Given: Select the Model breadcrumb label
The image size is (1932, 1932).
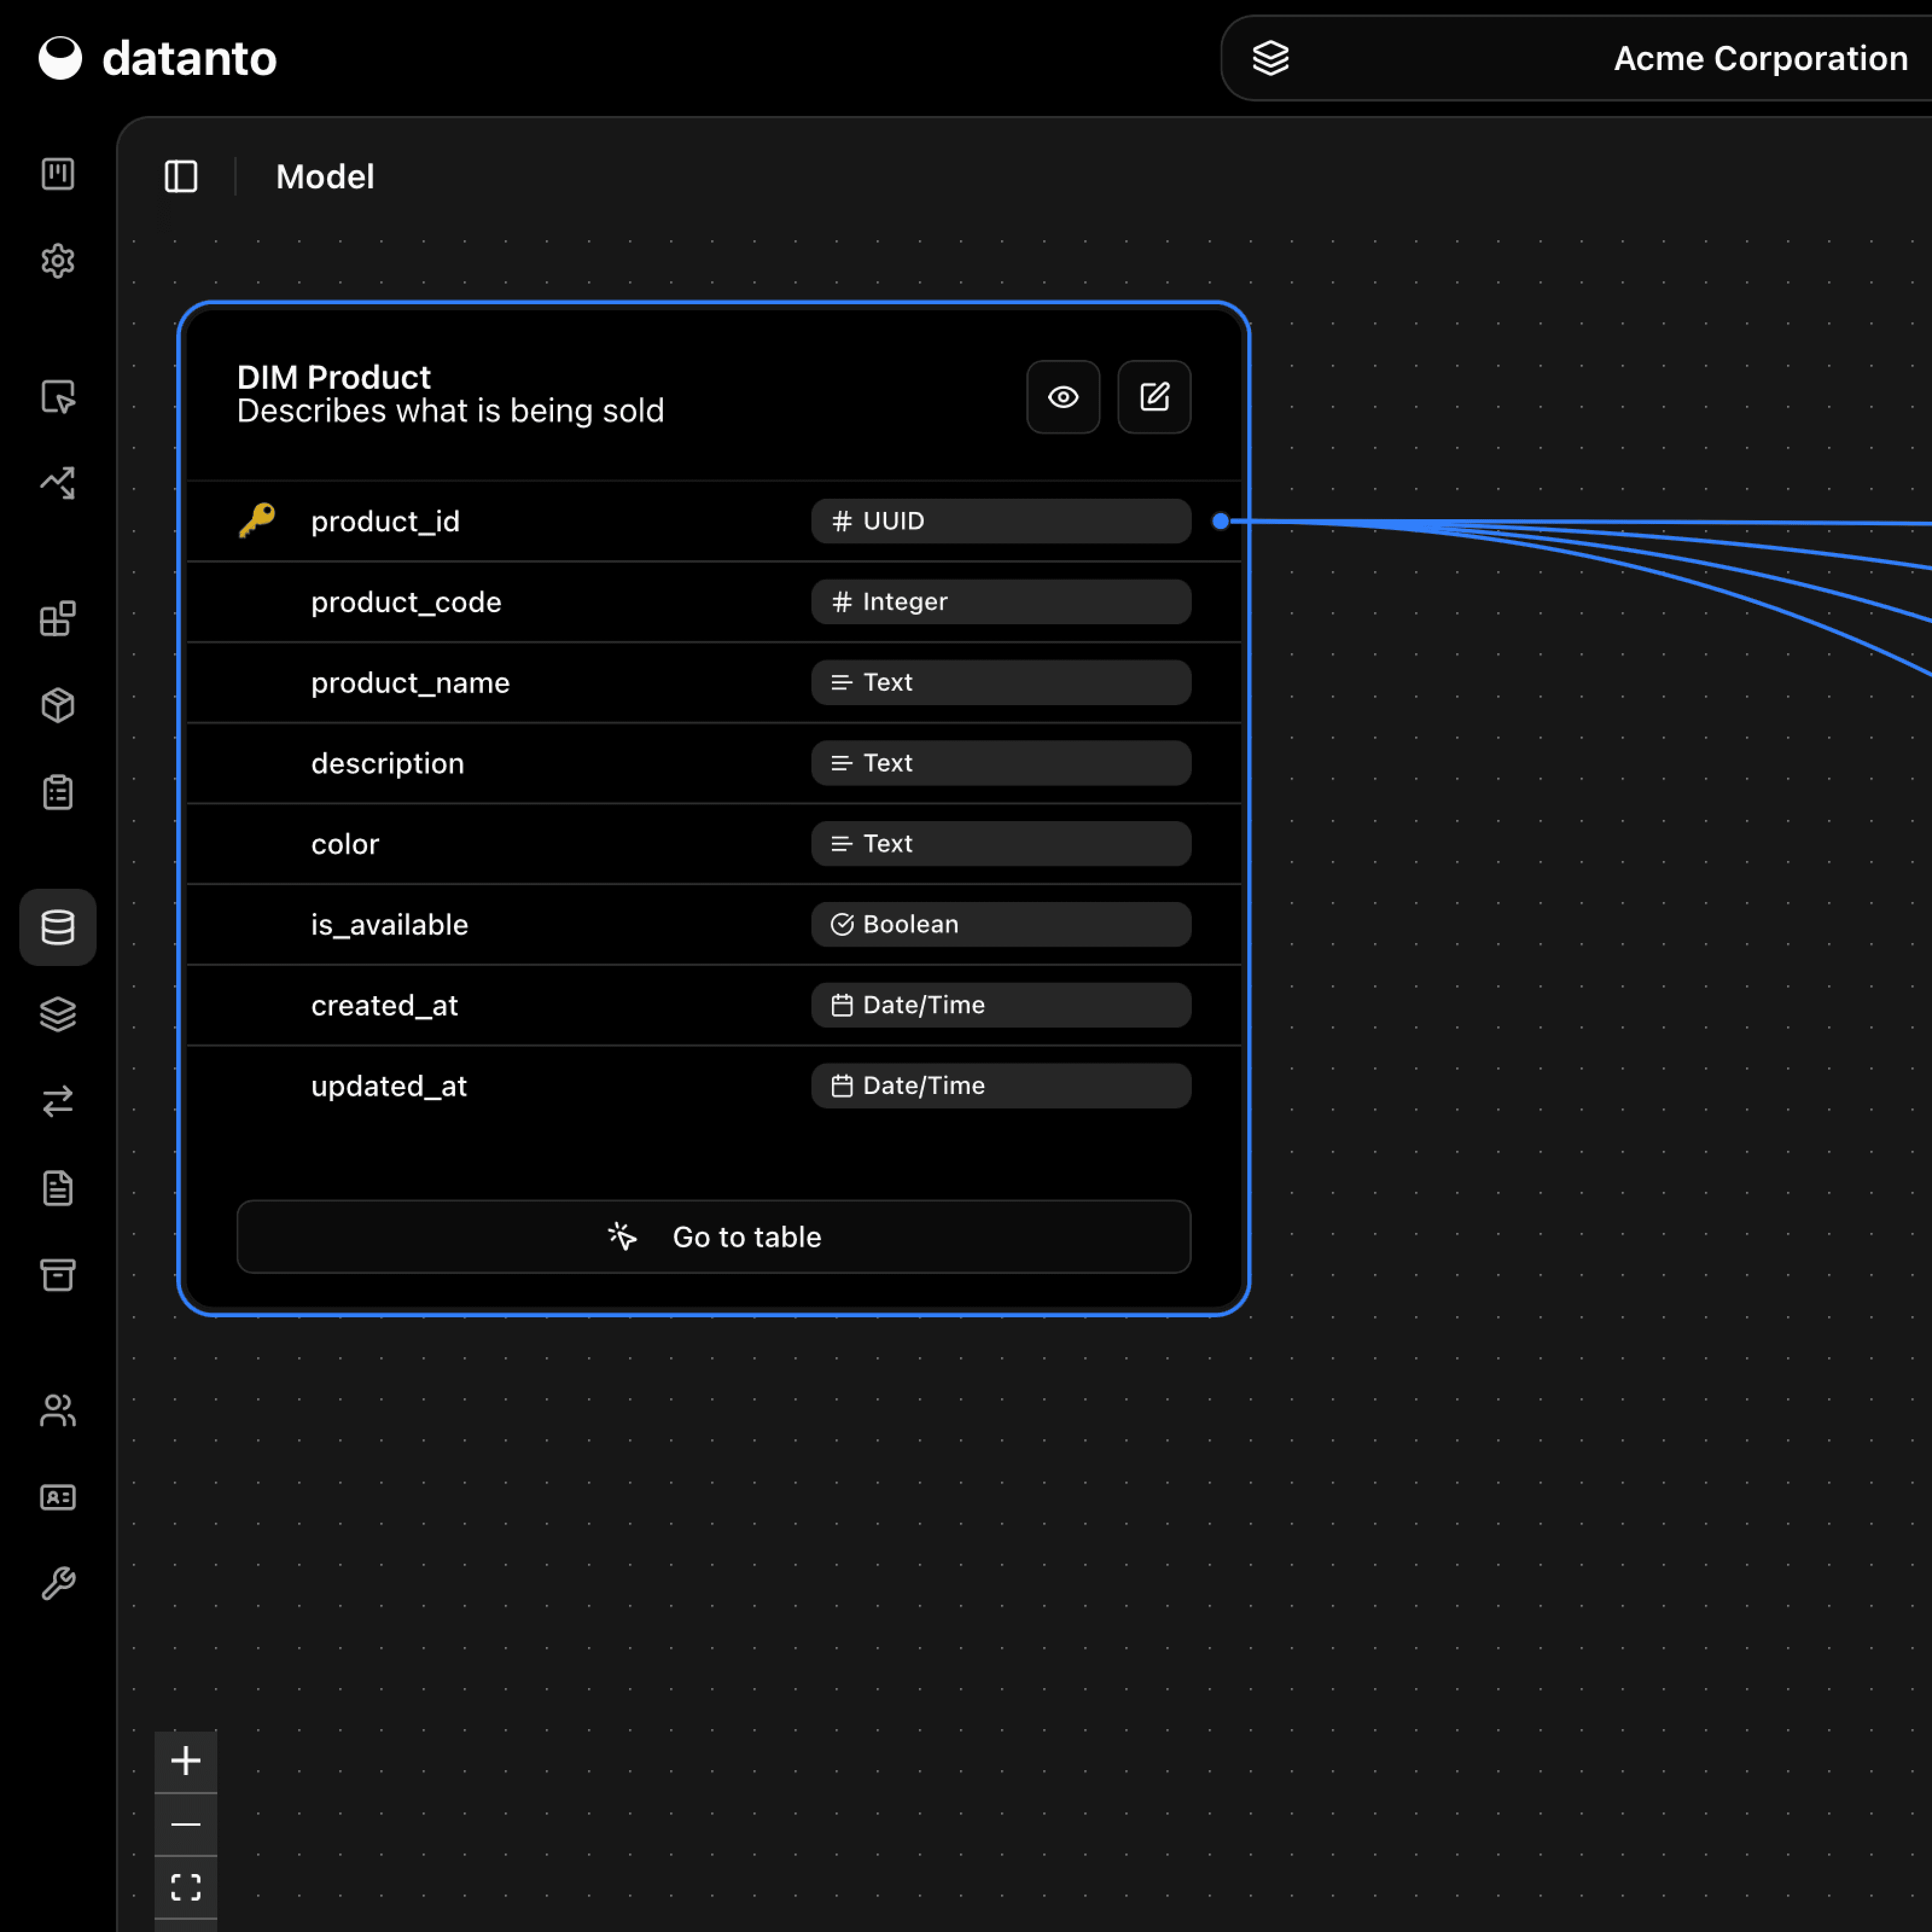Looking at the screenshot, I should click(324, 177).
